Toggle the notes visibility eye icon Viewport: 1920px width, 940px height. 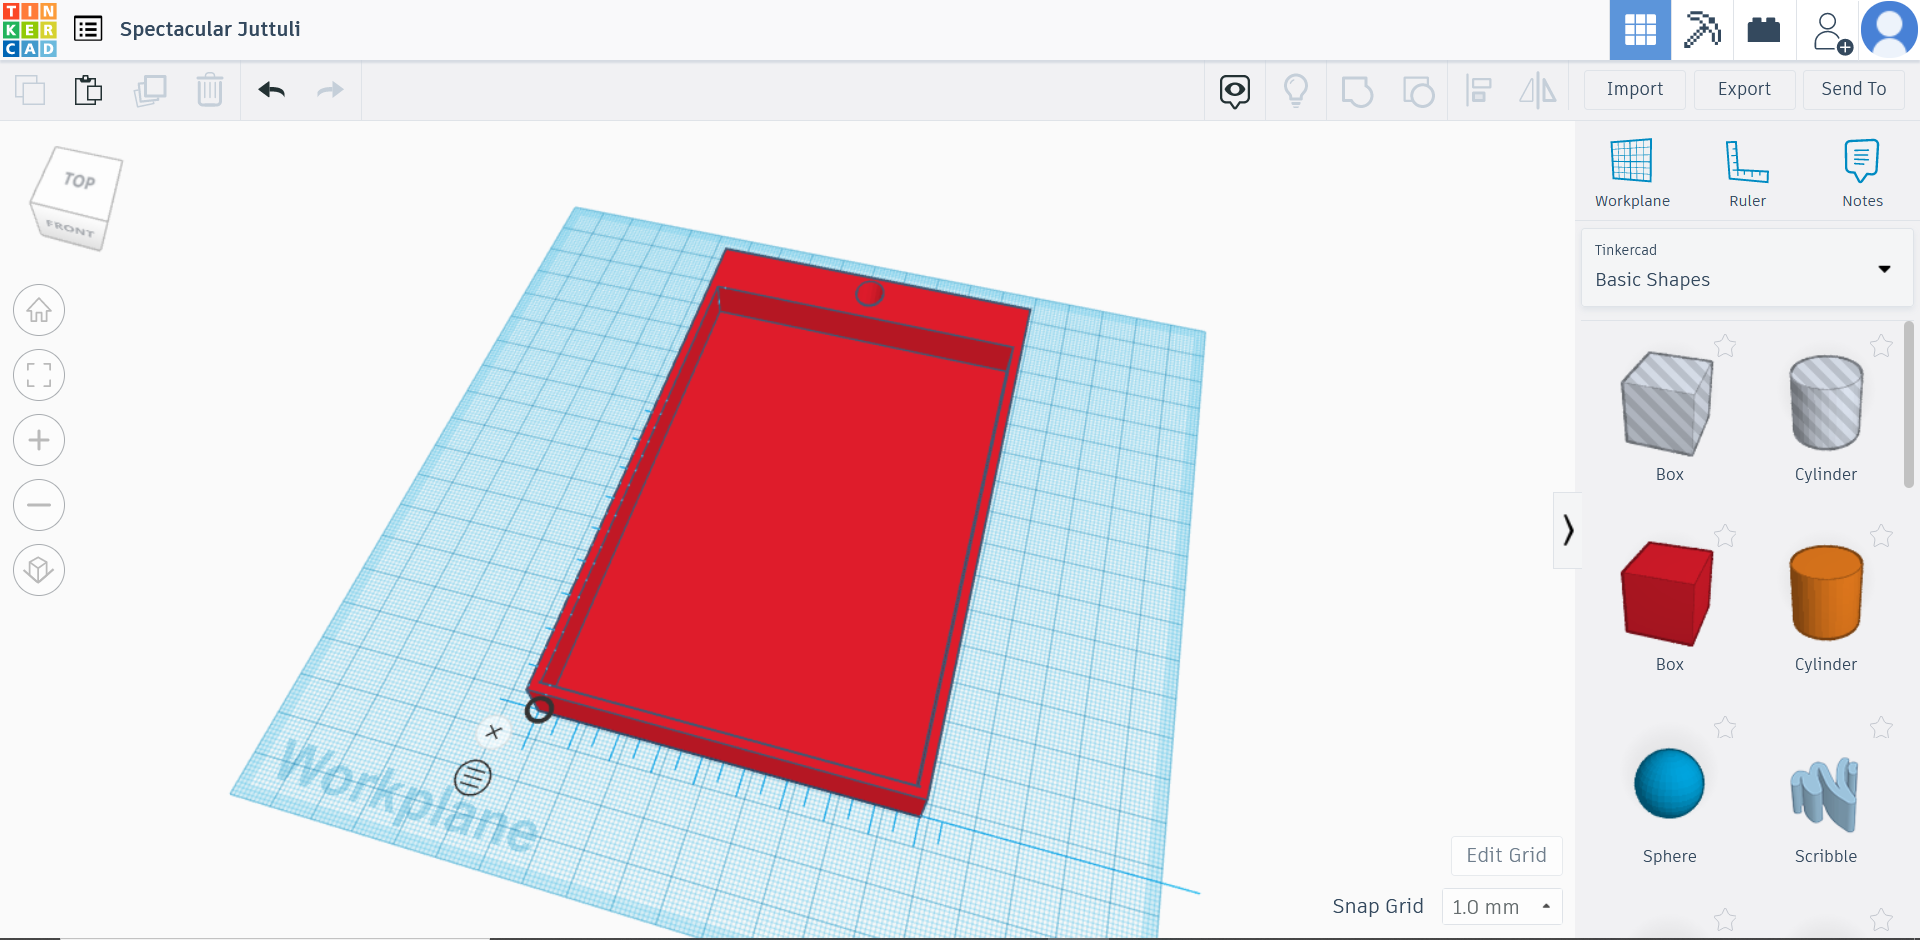coord(1235,91)
